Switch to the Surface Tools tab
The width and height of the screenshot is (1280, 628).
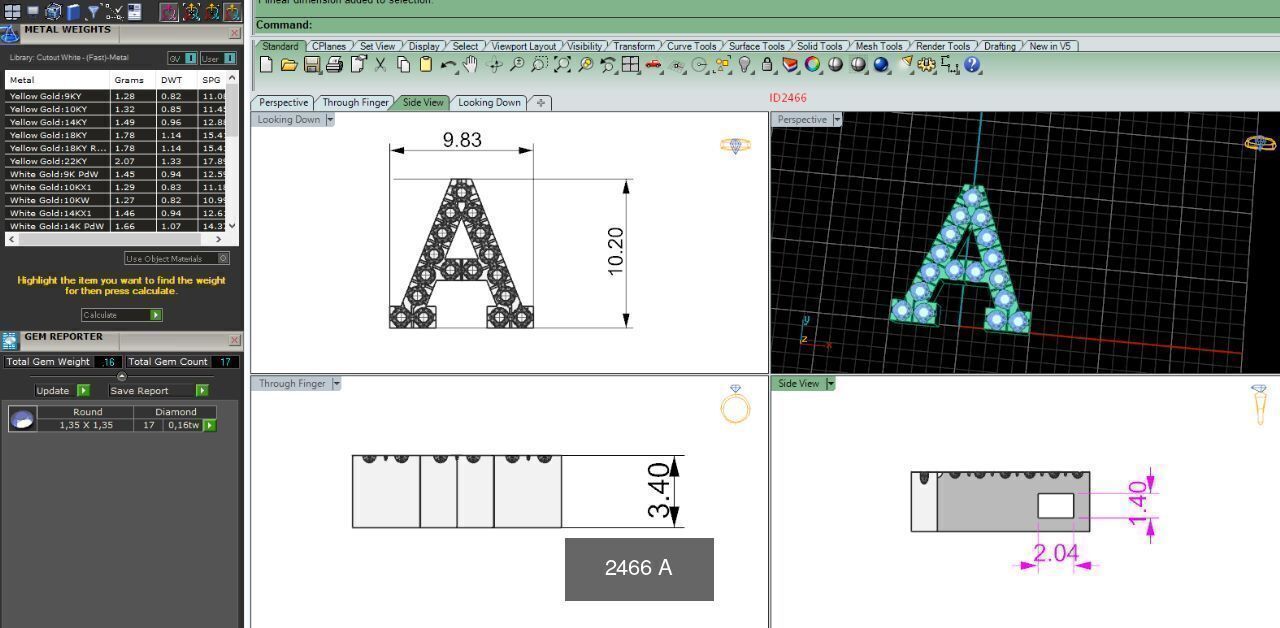click(x=756, y=46)
